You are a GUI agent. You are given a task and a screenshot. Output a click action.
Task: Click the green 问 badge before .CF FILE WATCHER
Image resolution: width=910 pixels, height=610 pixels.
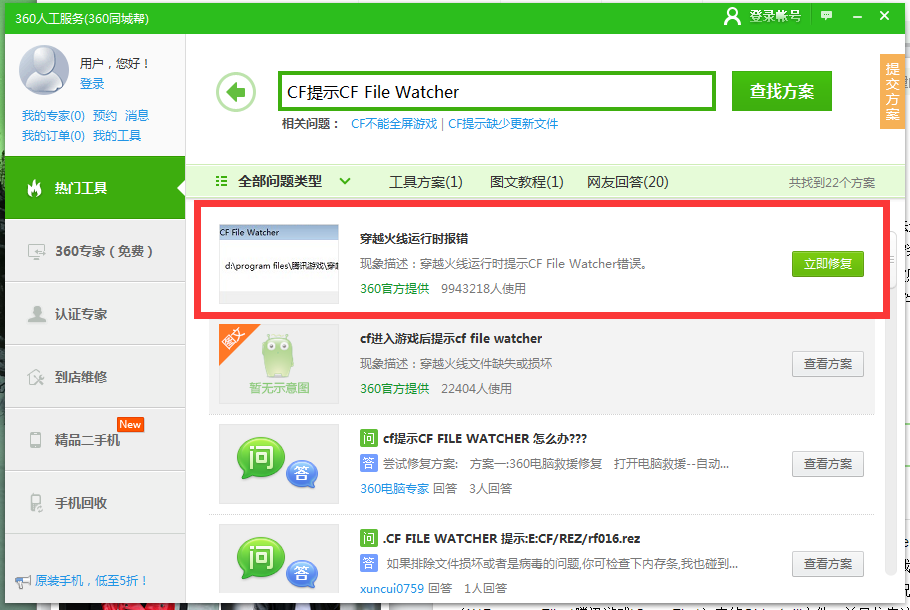[x=369, y=538]
